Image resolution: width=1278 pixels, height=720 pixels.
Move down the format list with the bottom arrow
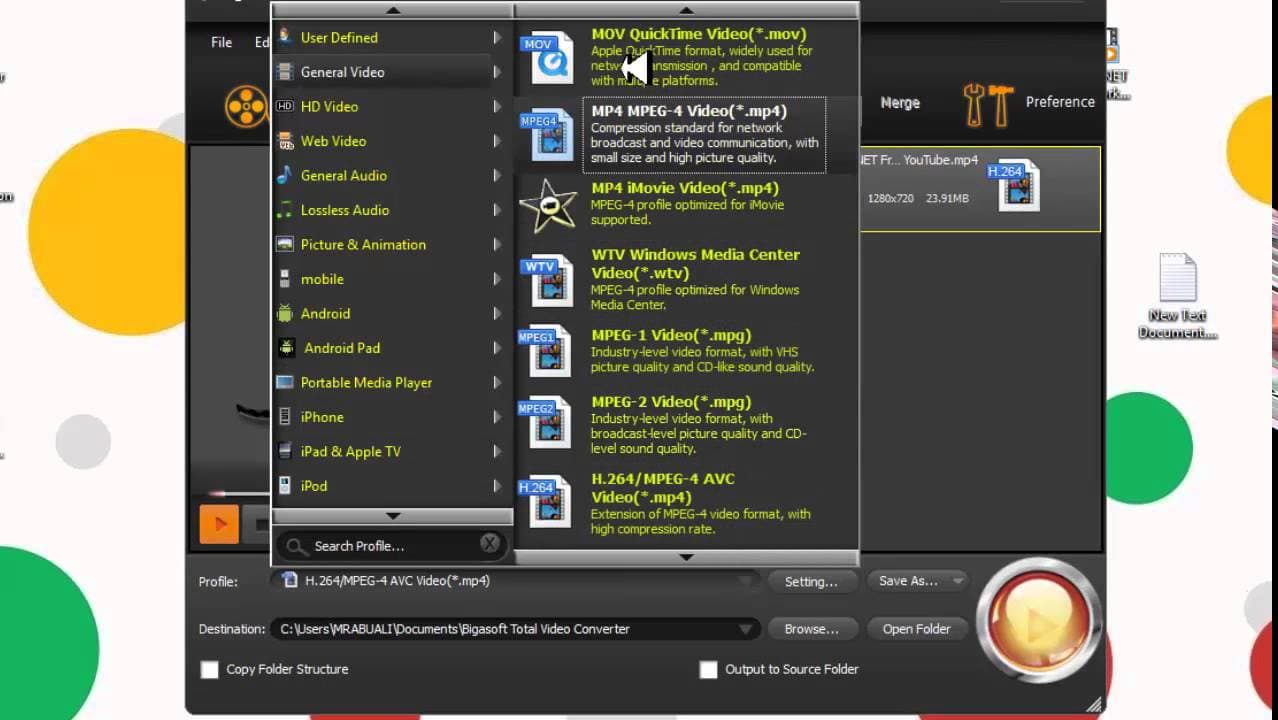pyautogui.click(x=686, y=557)
